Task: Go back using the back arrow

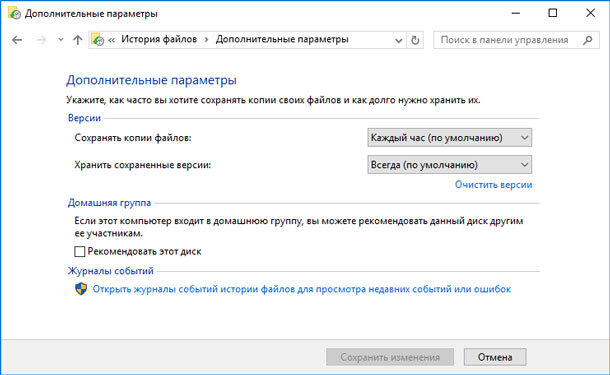Action: 17,40
